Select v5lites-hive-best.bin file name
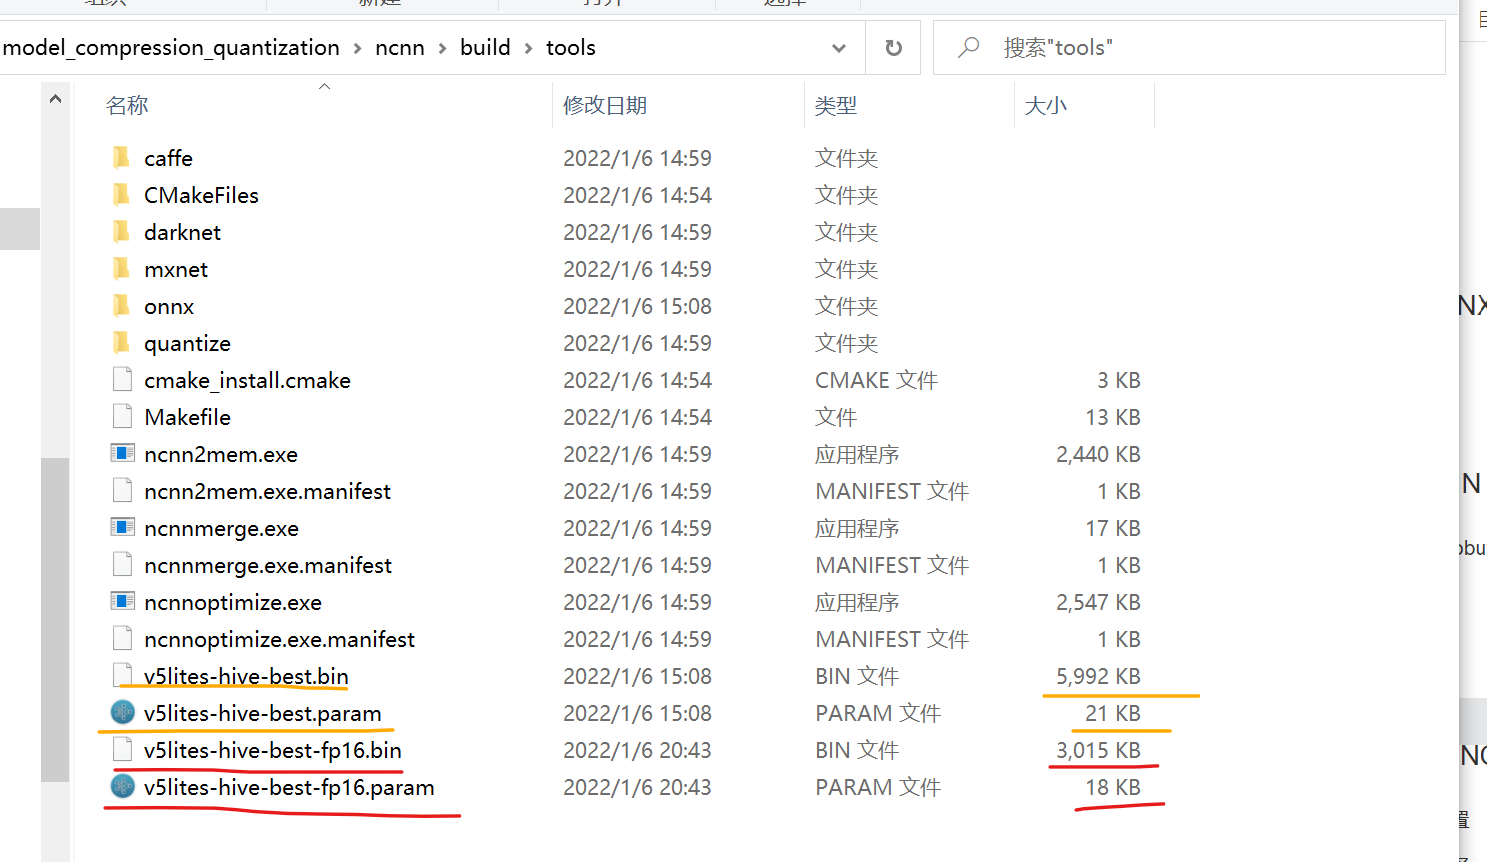 click(246, 676)
